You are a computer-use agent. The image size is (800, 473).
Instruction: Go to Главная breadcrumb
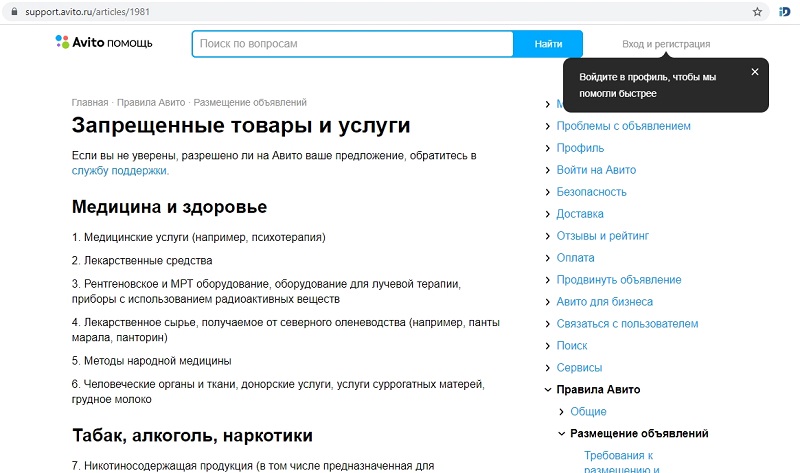[90, 103]
